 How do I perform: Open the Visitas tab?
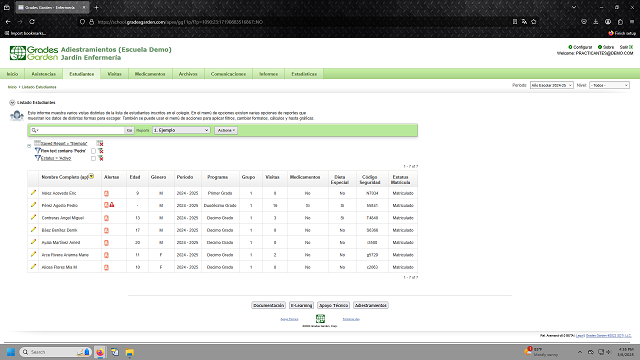(x=114, y=74)
